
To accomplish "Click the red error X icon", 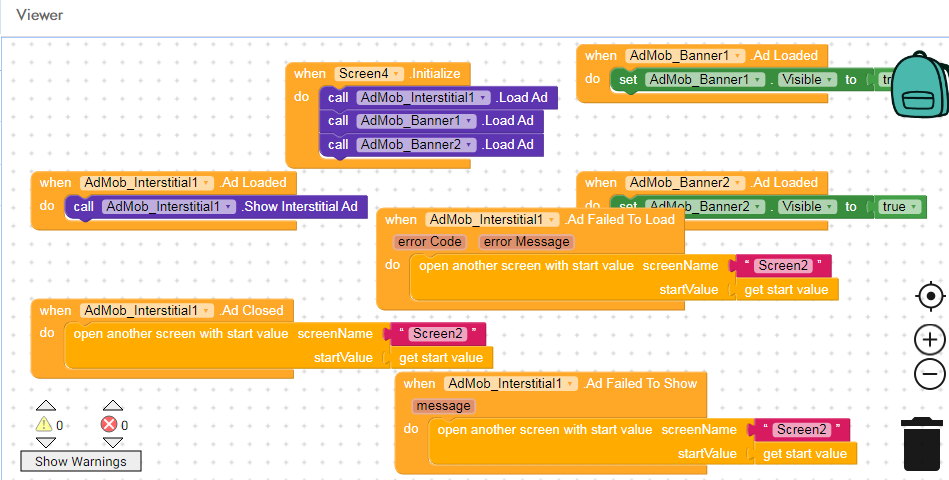I will 110,425.
